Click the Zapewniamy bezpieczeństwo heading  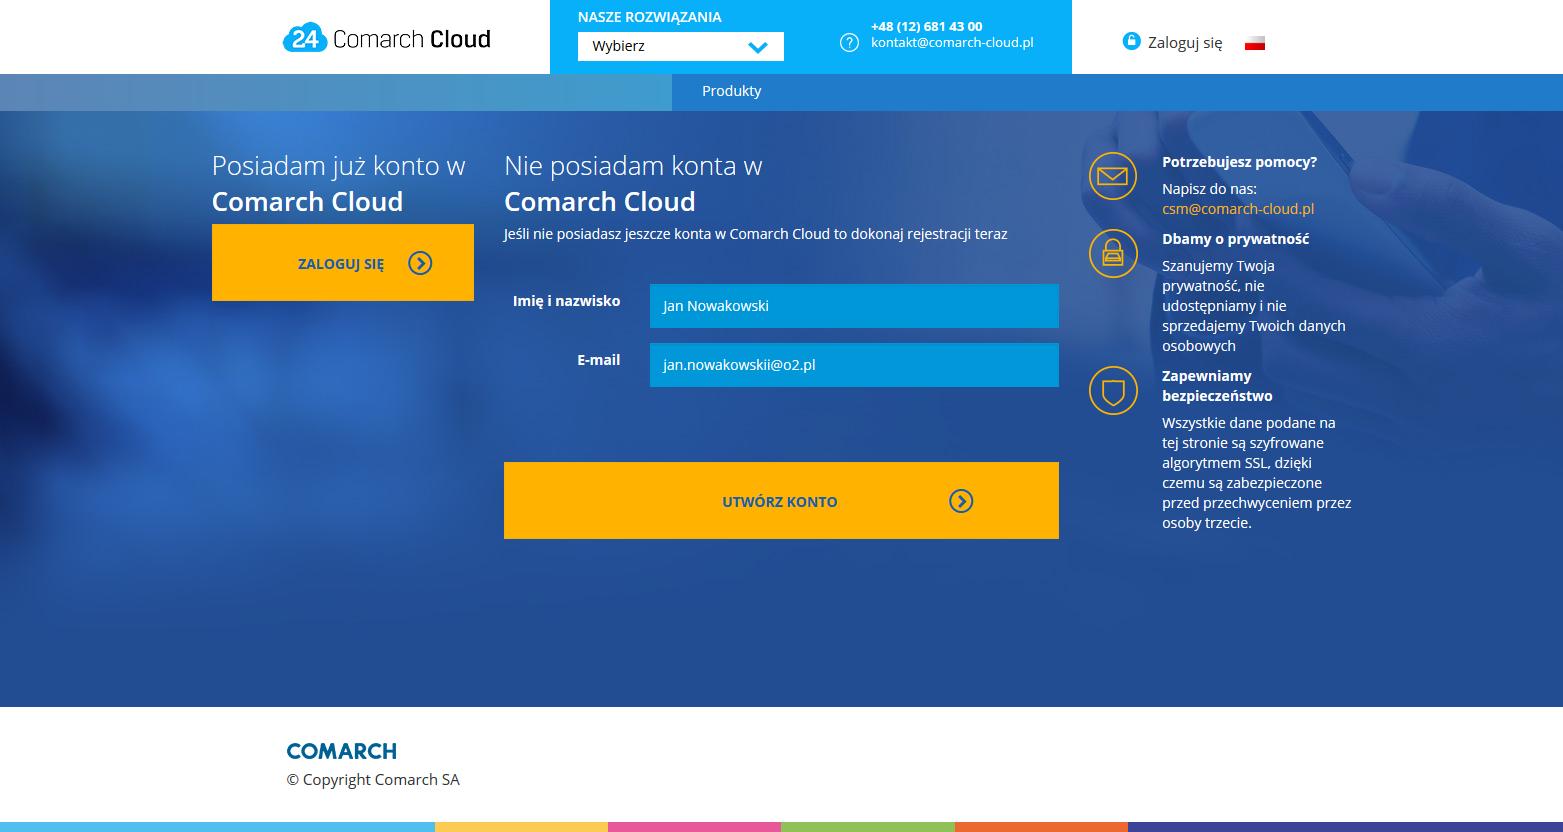coord(1217,386)
